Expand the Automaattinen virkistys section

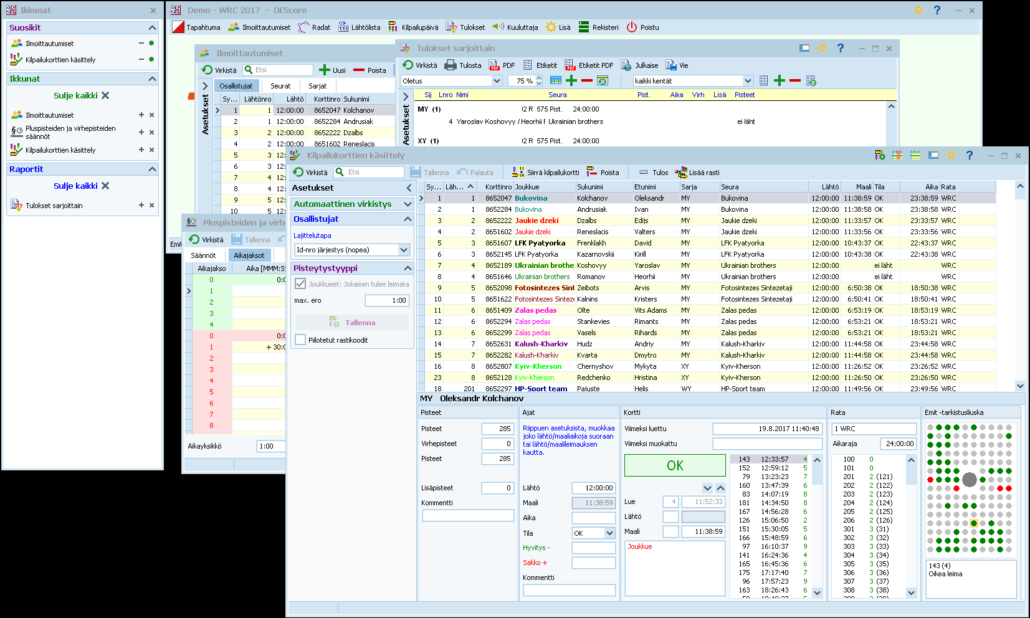407,204
